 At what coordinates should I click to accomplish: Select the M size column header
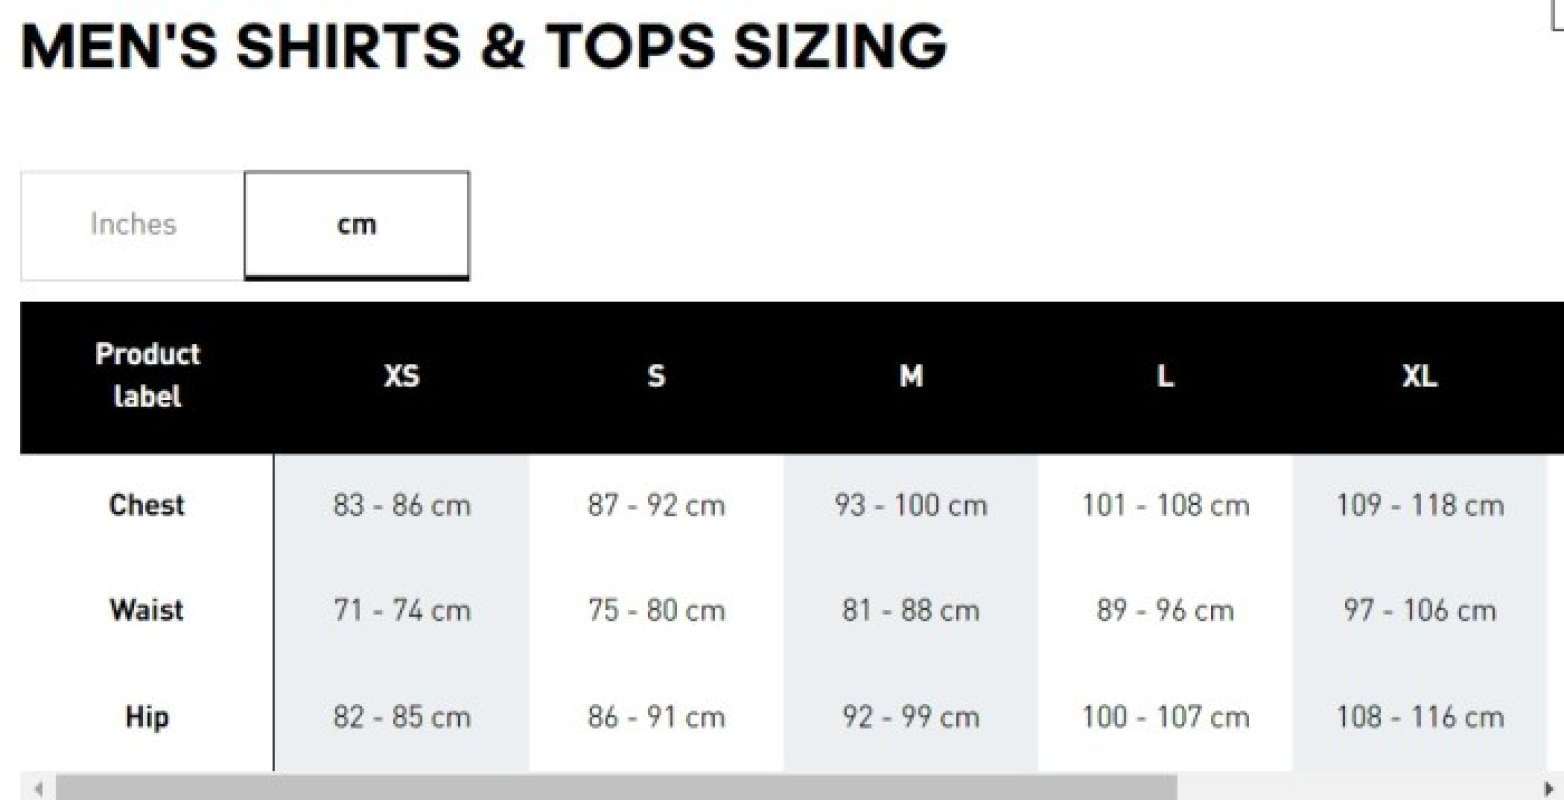(910, 377)
